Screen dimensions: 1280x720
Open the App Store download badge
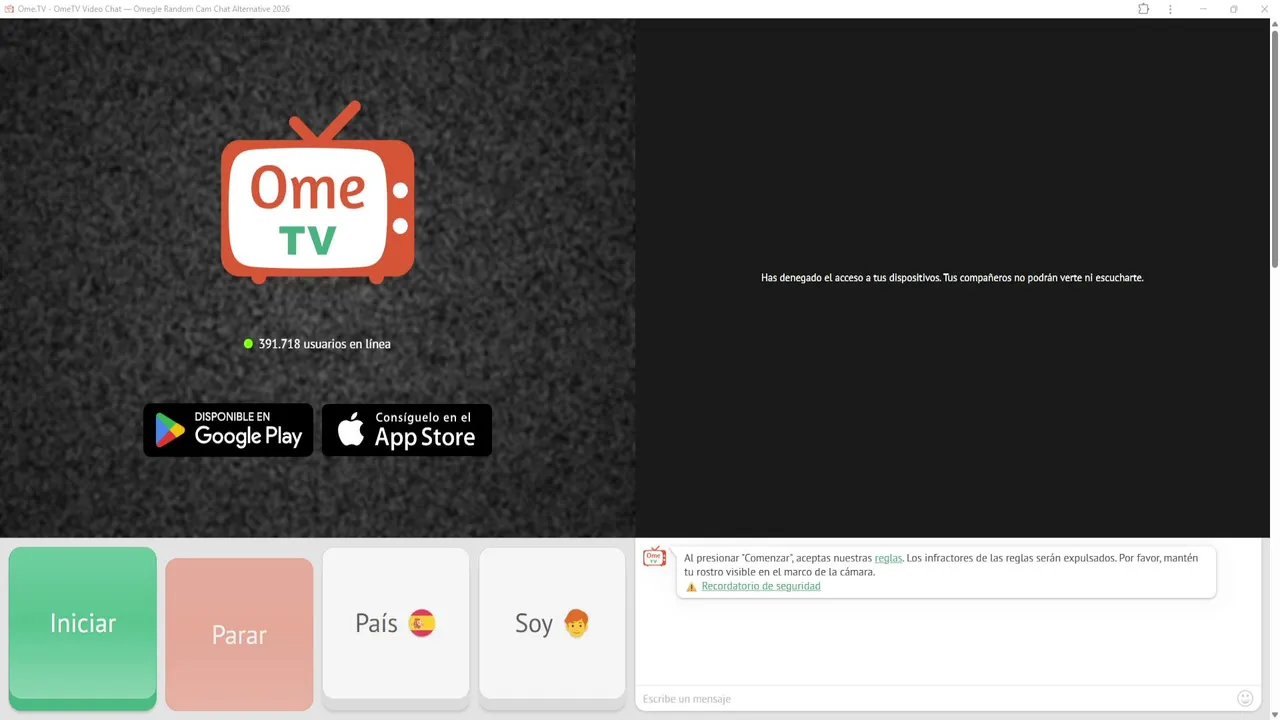tap(406, 430)
